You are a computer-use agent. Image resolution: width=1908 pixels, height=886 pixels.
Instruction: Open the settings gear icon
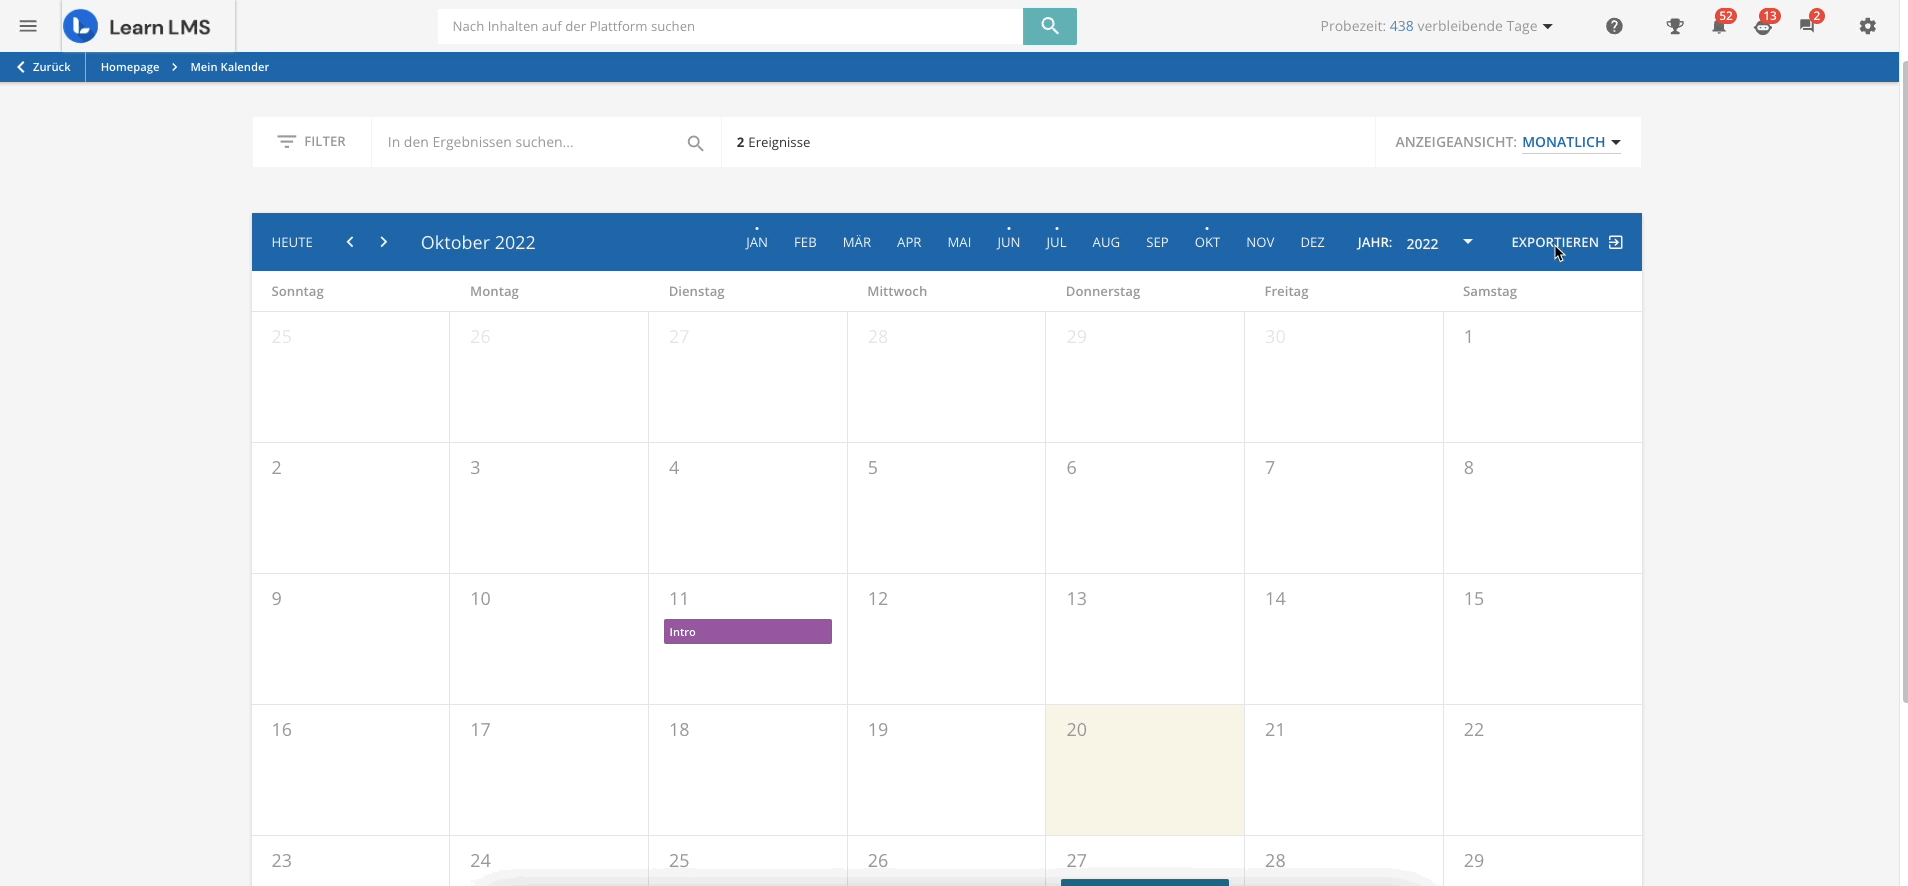1868,27
